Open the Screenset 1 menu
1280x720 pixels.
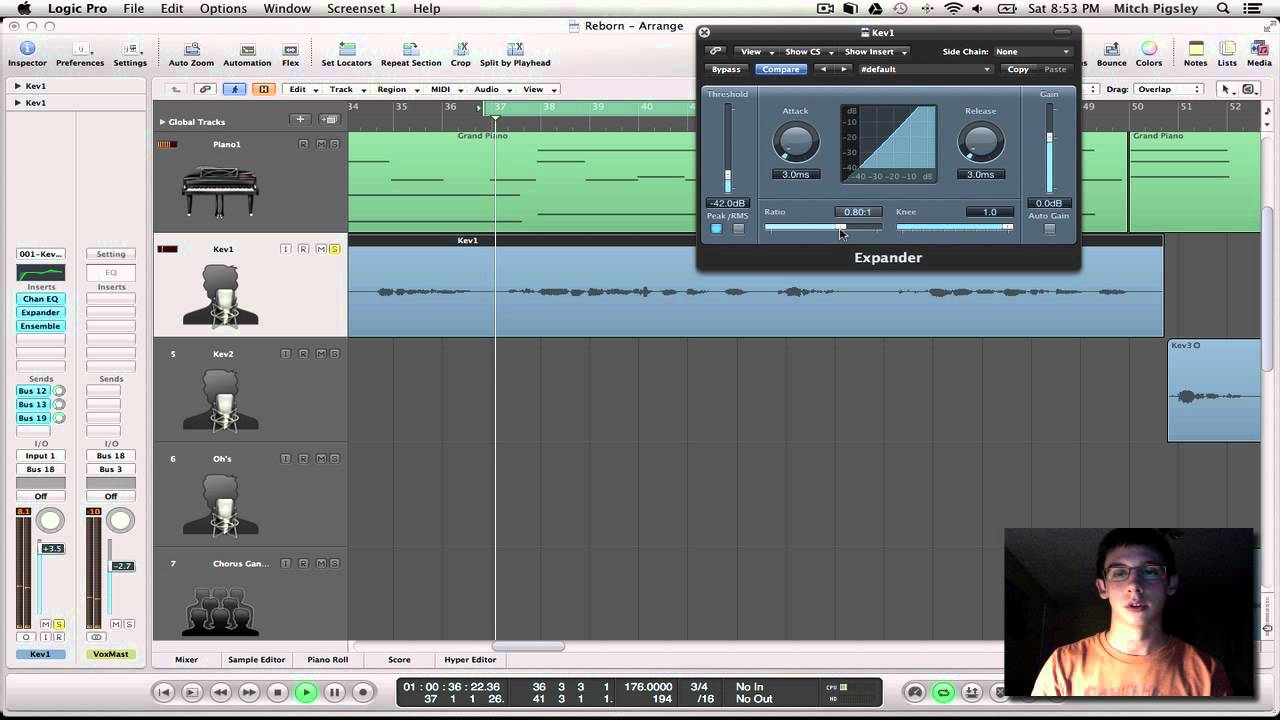[x=361, y=9]
